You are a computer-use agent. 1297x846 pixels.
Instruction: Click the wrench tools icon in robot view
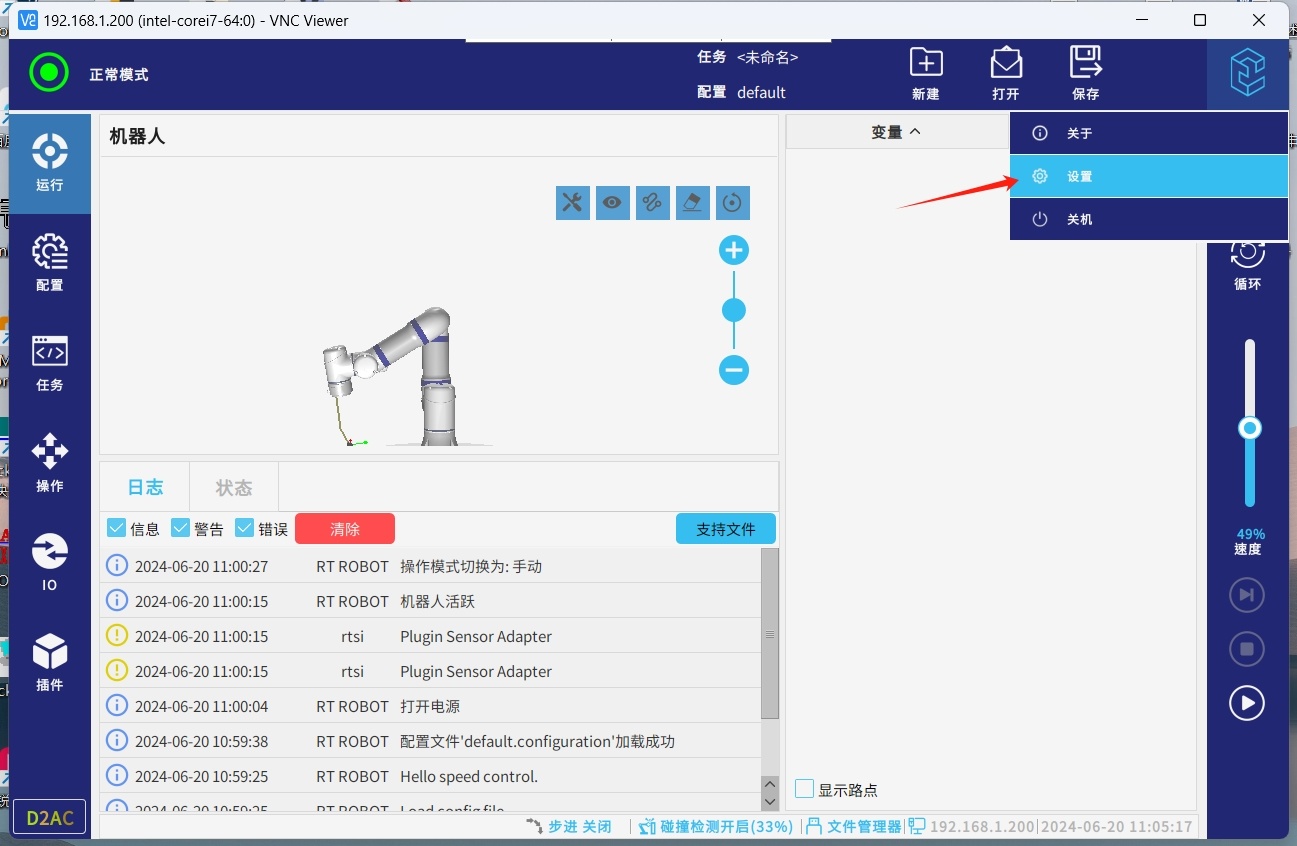point(572,203)
